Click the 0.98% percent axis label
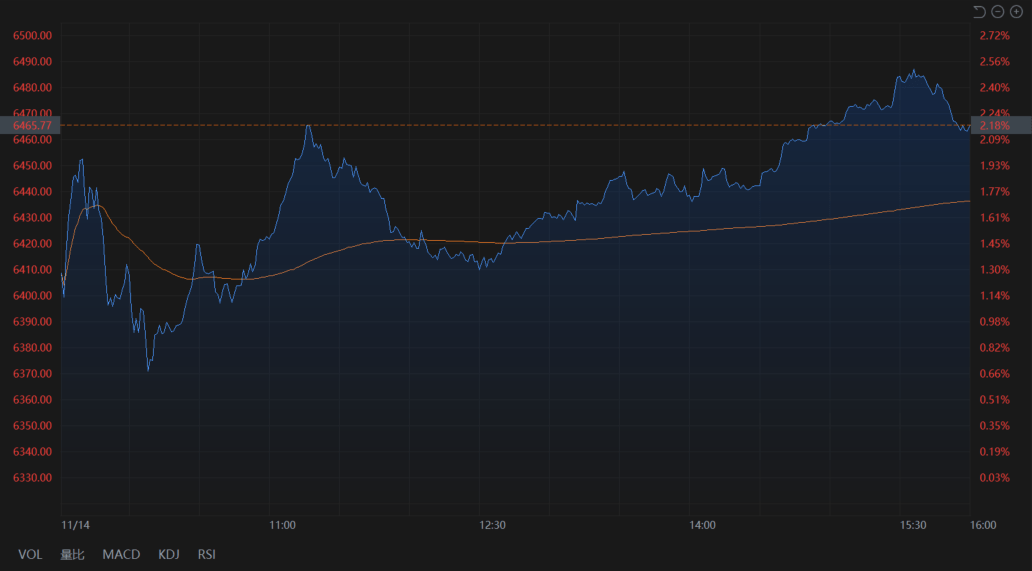This screenshot has width=1032, height=571. [x=994, y=322]
